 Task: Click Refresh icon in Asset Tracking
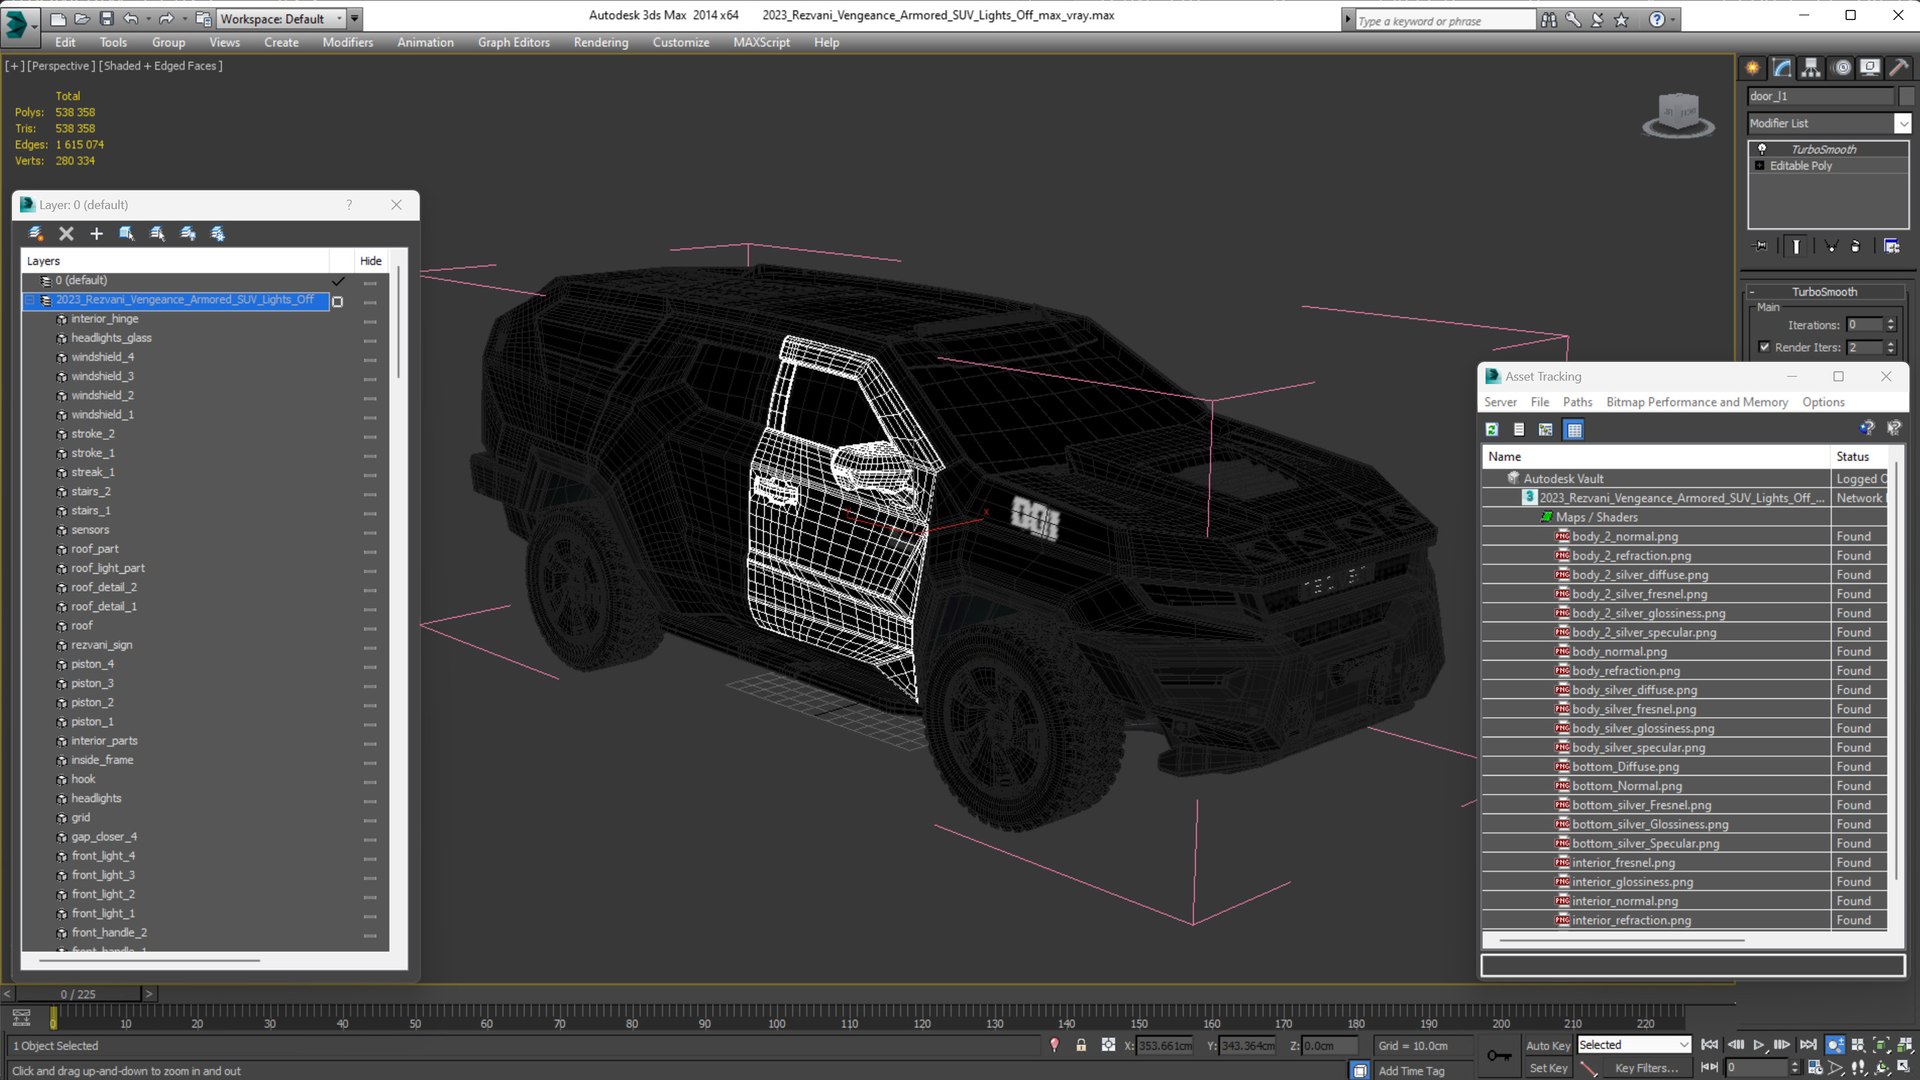tap(1492, 430)
